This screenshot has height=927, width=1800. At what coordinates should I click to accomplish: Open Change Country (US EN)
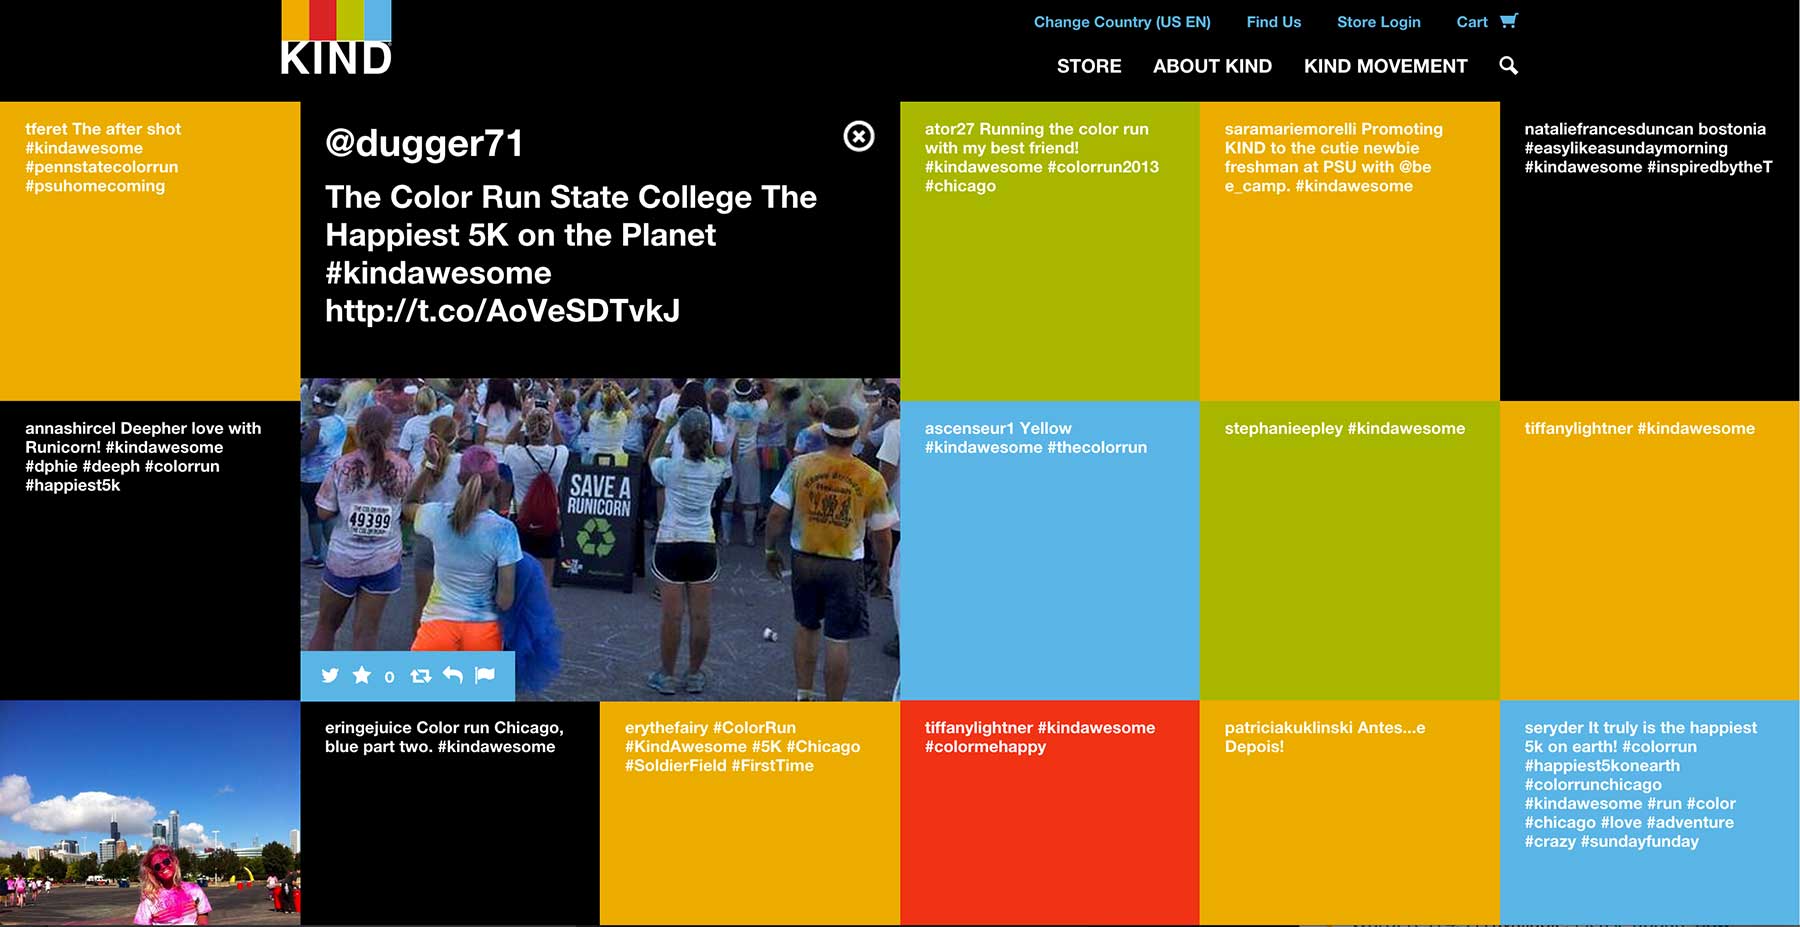pyautogui.click(x=1122, y=22)
